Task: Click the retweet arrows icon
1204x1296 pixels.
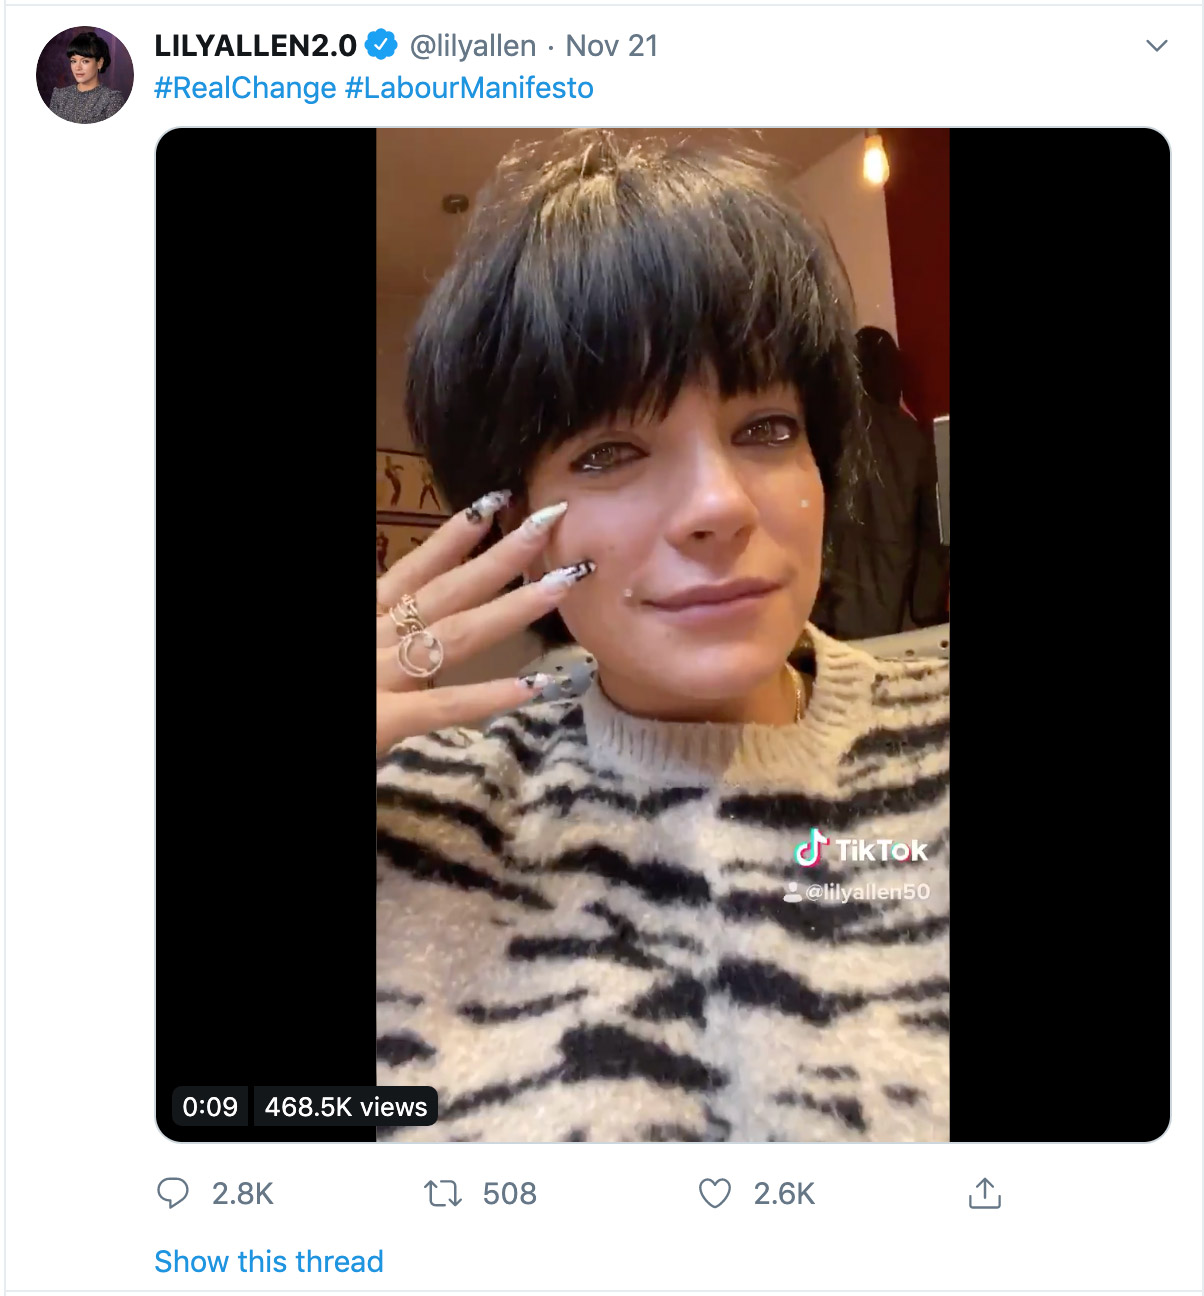Action: (x=442, y=1193)
